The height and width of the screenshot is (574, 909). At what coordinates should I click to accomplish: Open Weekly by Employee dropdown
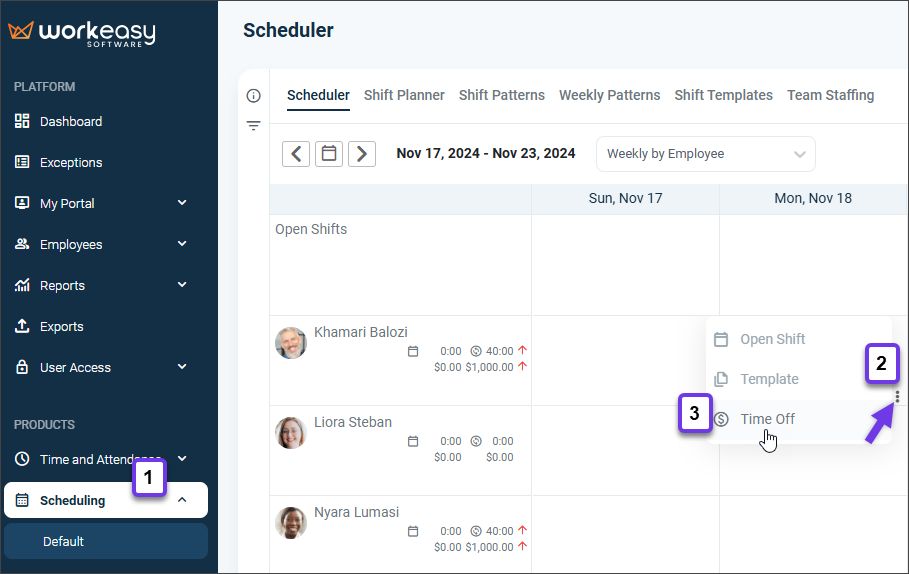click(705, 154)
